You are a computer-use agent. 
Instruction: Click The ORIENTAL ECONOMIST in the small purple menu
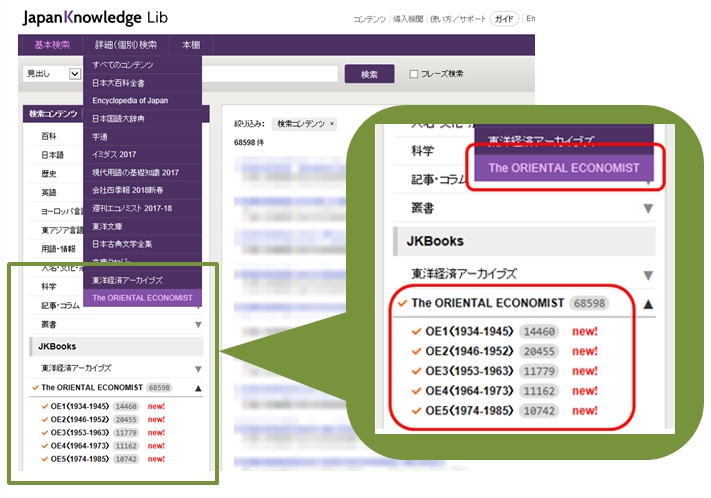point(142,298)
